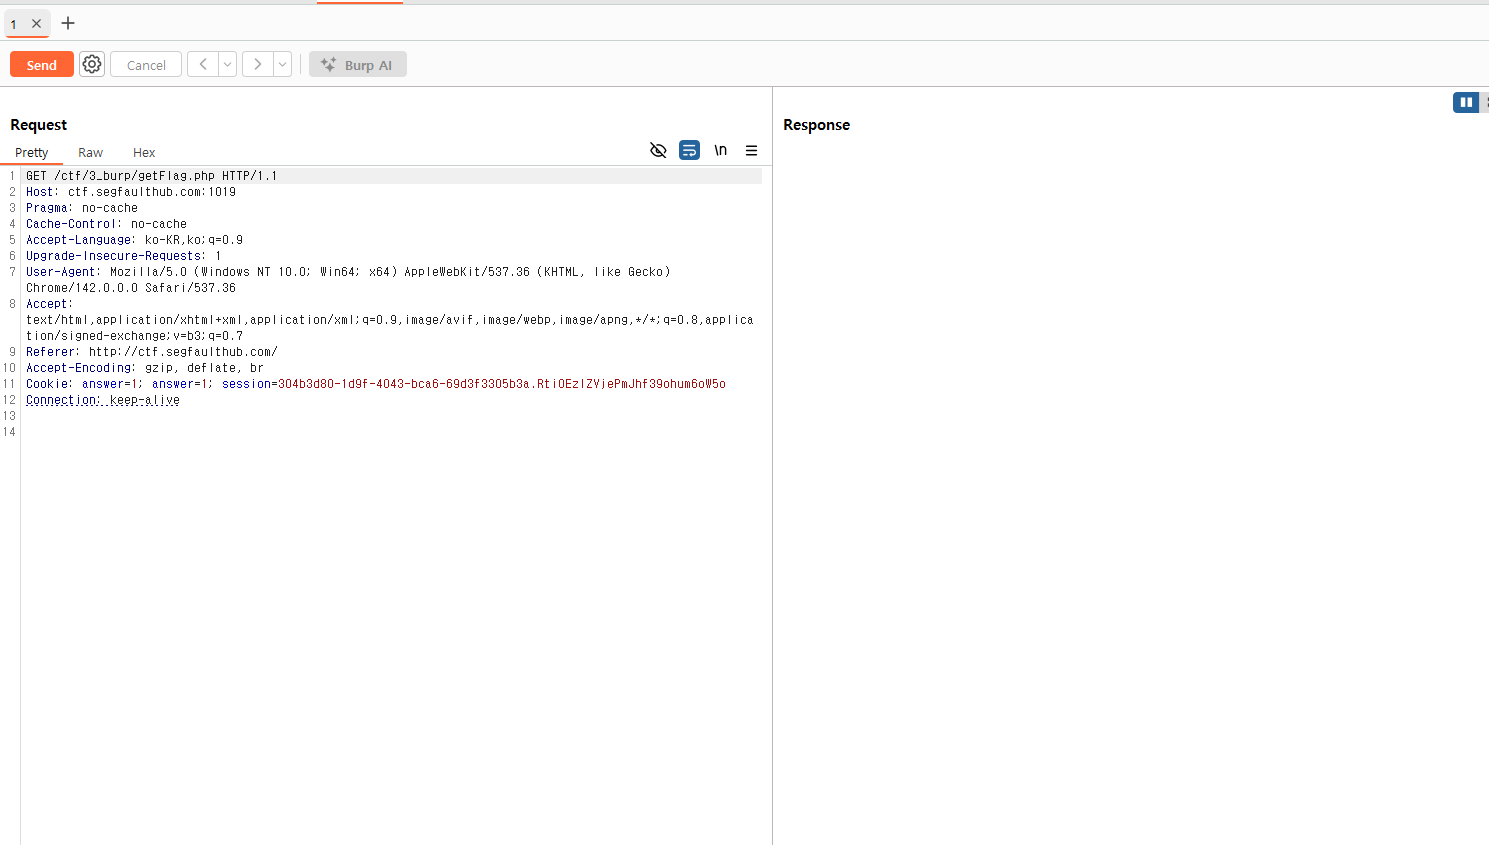Click the orange Send button

point(41,64)
